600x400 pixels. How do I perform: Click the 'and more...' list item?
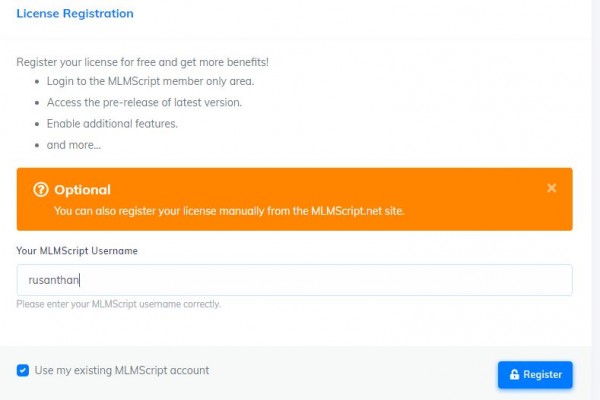coord(74,145)
